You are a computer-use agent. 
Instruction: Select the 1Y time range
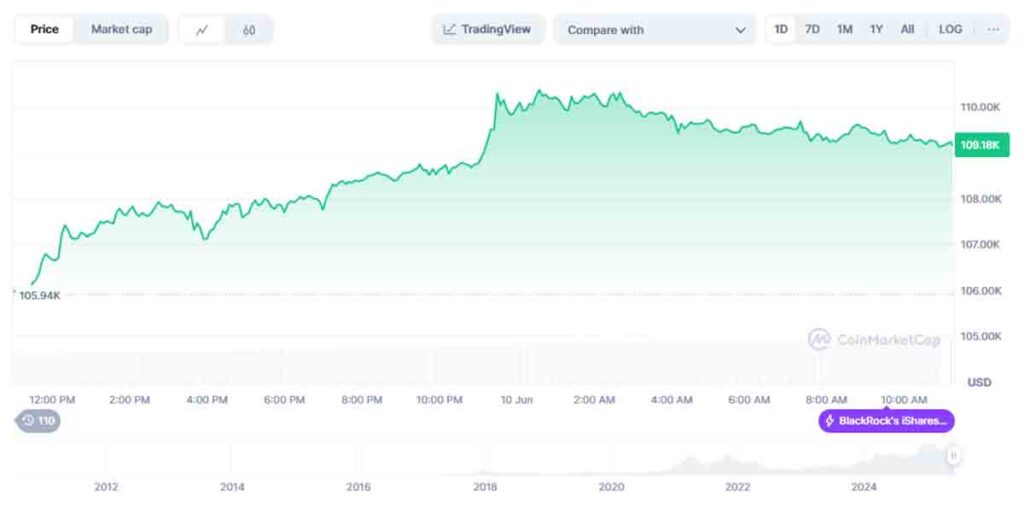(x=876, y=29)
